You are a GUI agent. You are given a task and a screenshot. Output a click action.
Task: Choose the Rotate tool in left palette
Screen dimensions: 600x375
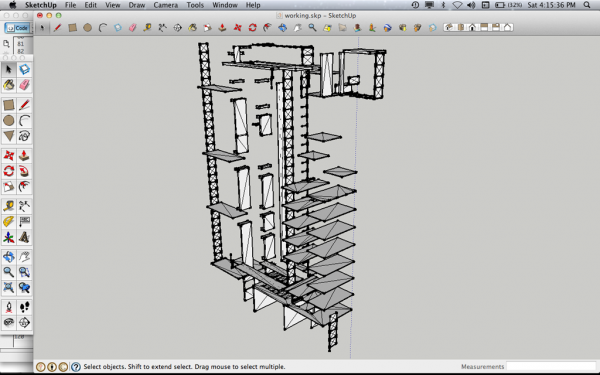point(9,171)
